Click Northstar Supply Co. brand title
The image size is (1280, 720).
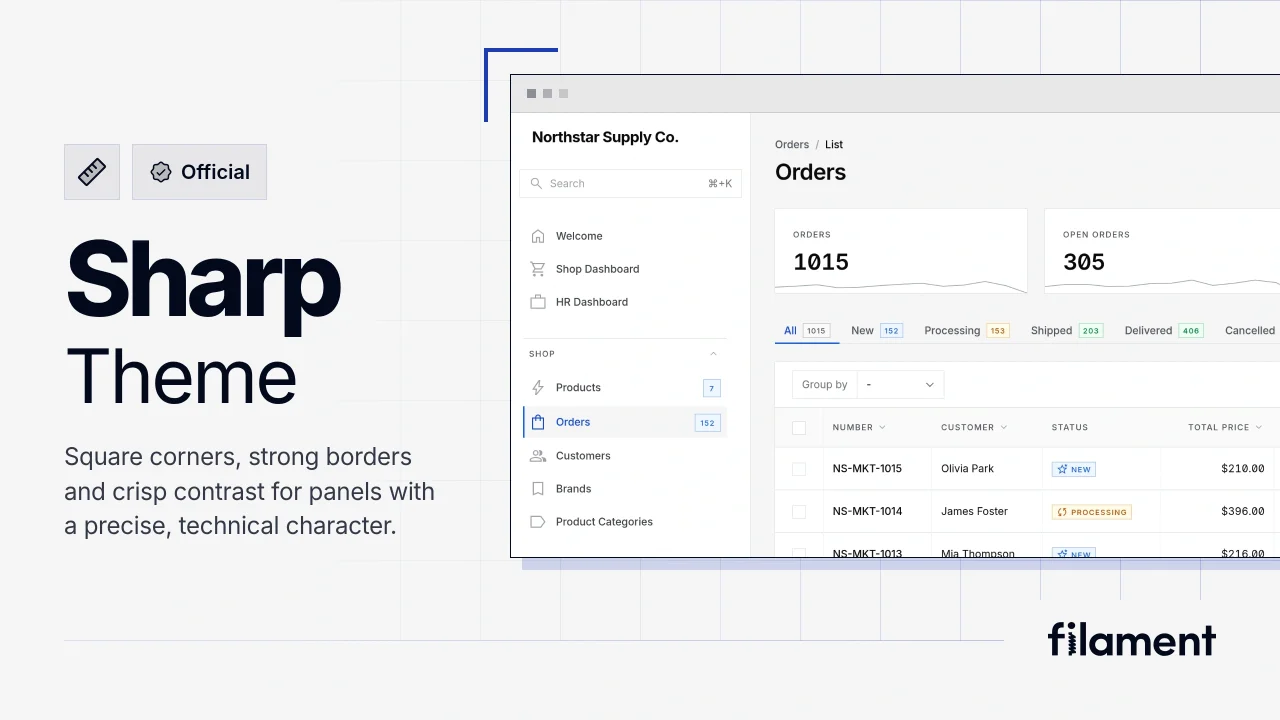click(x=605, y=138)
